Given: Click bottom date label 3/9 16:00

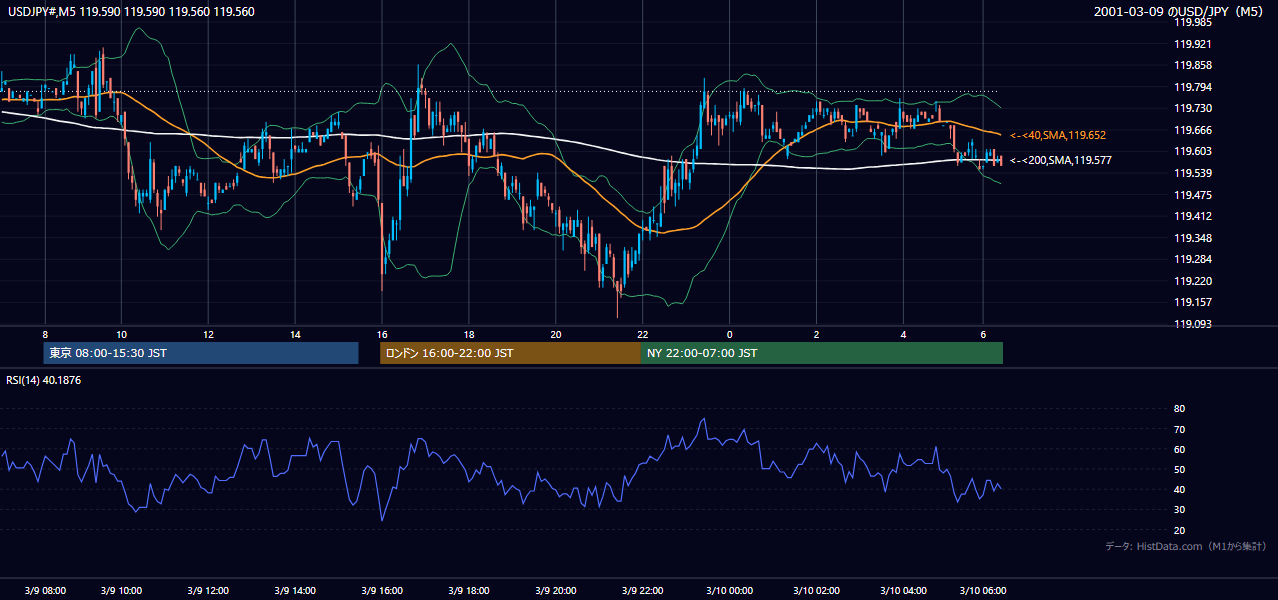Looking at the screenshot, I should [x=382, y=590].
